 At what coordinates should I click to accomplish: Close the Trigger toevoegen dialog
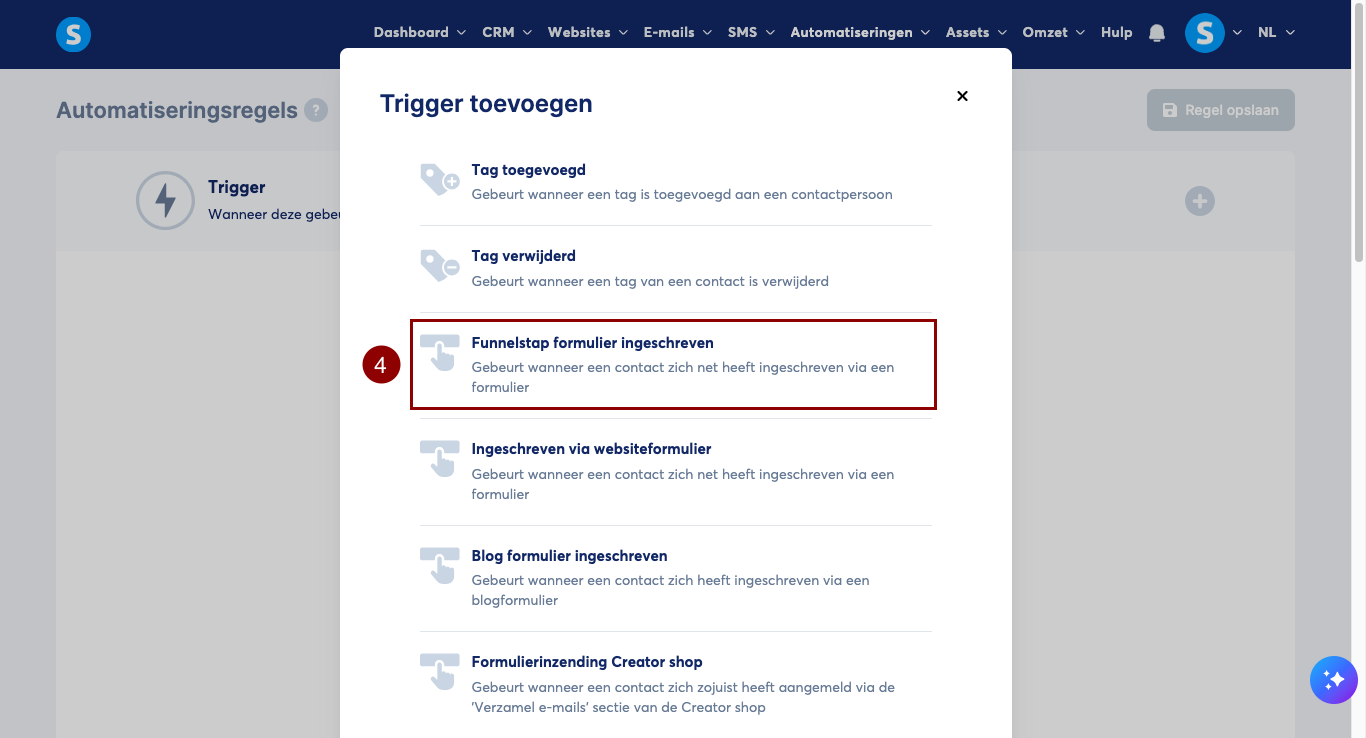click(x=962, y=96)
